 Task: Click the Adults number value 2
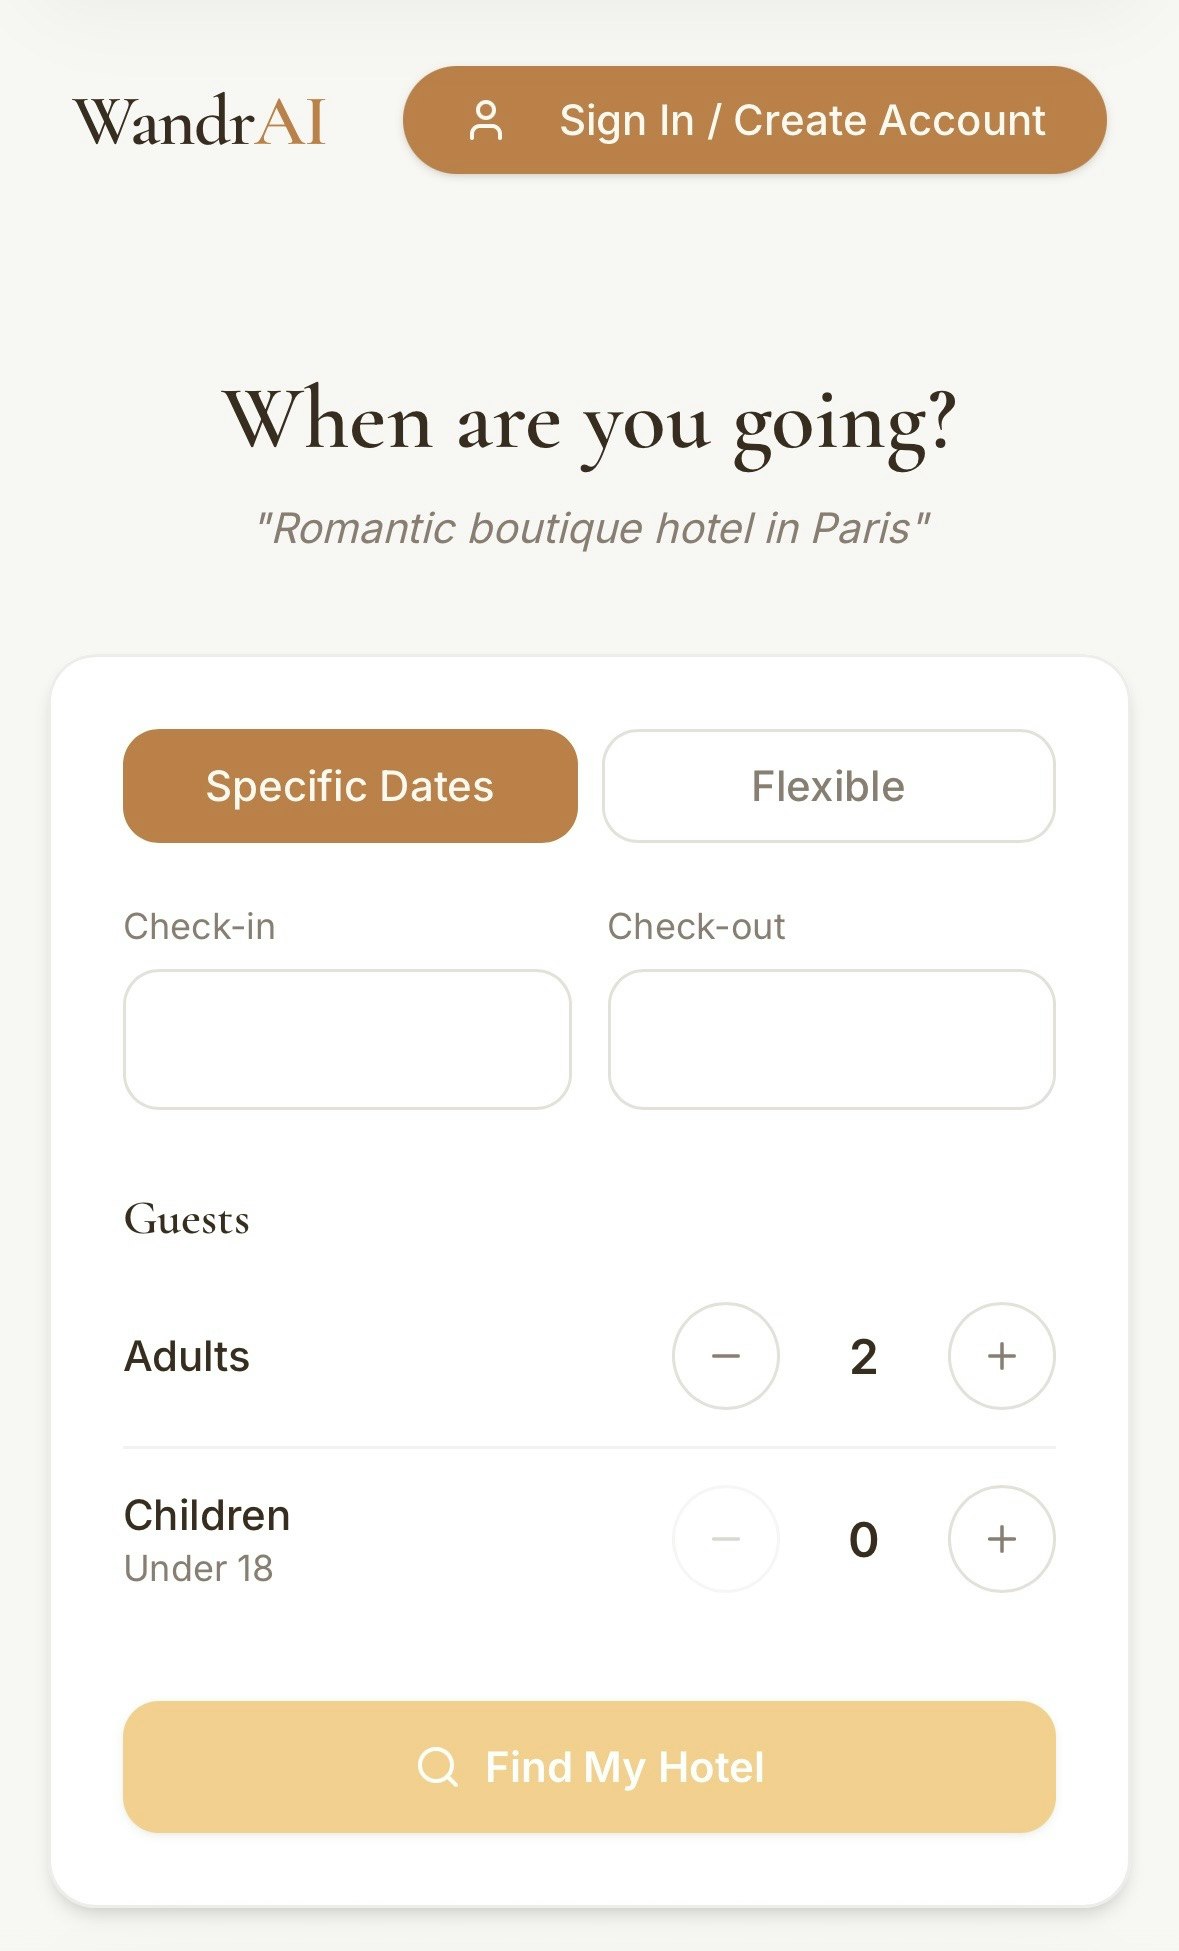coord(863,1357)
